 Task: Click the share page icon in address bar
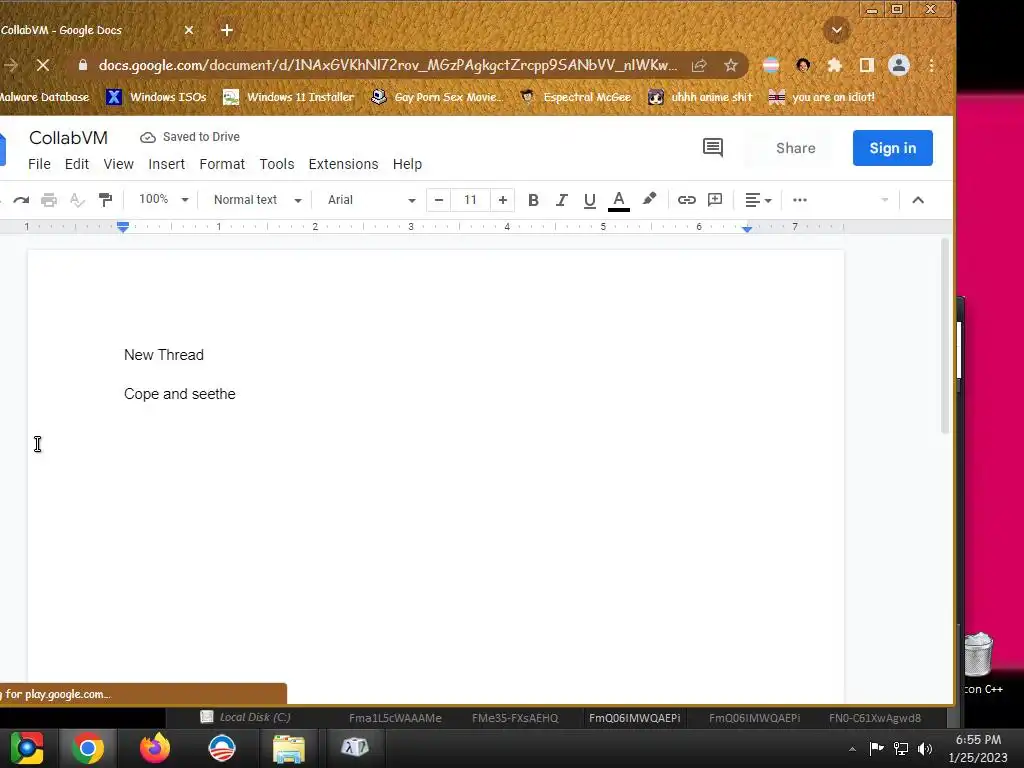pyautogui.click(x=699, y=65)
